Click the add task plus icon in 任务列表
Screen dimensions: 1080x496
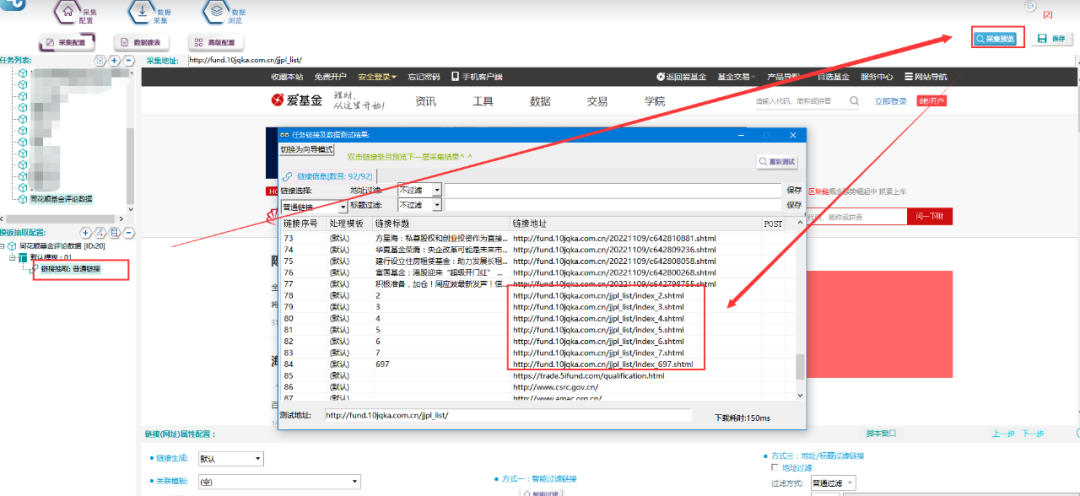pyautogui.click(x=114, y=61)
